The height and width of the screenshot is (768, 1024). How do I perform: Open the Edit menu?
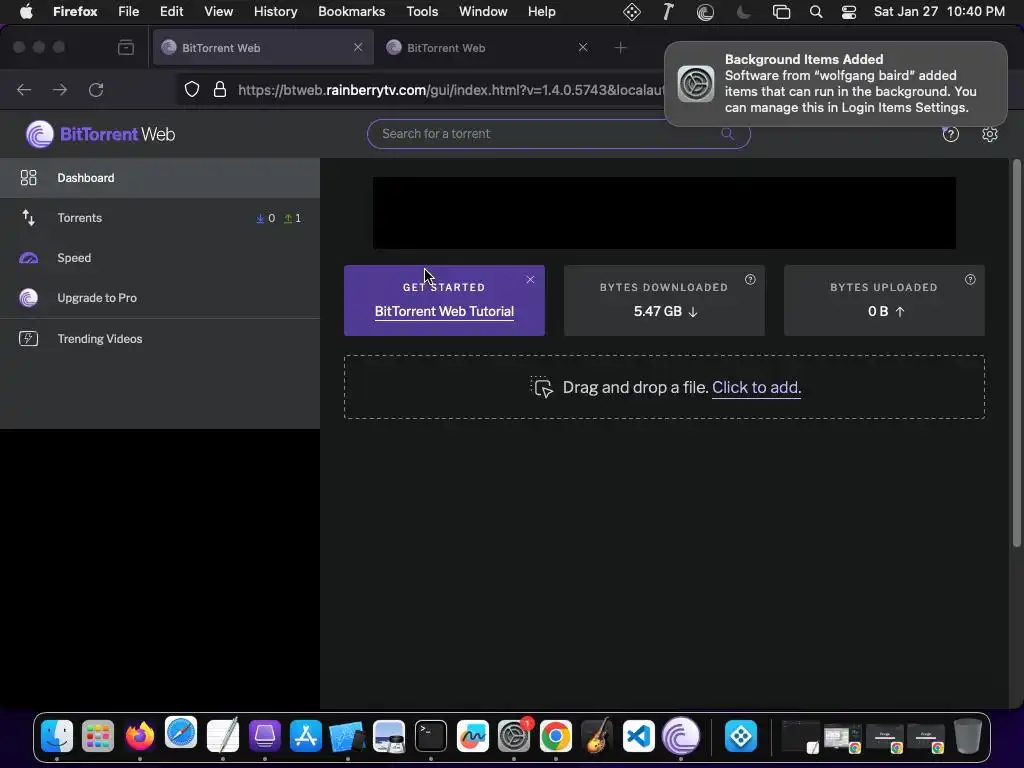(x=171, y=12)
